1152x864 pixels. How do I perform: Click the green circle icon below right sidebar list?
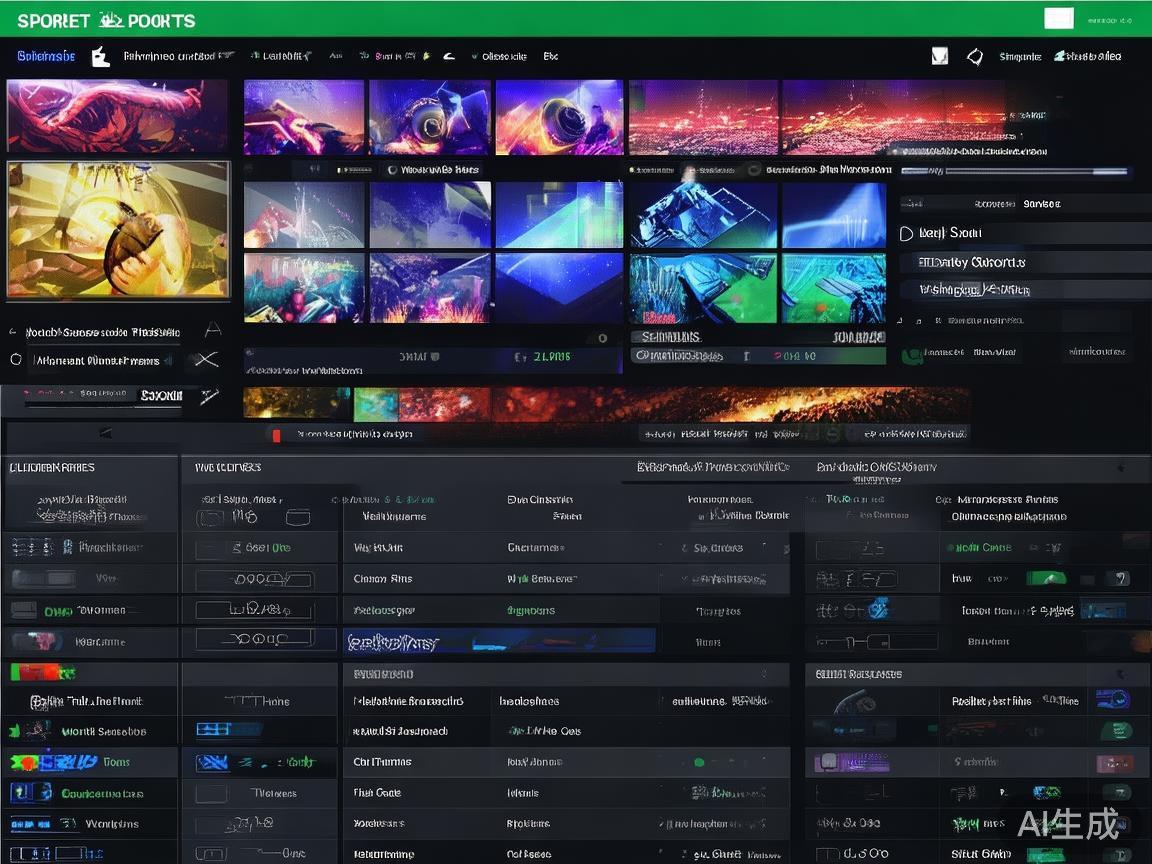(911, 354)
